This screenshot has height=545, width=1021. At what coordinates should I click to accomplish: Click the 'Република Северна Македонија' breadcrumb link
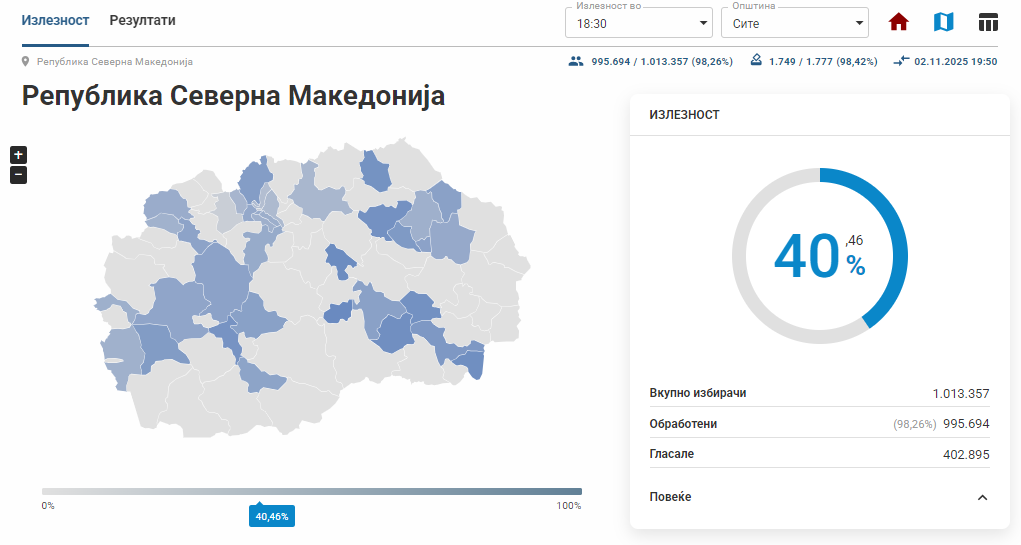tap(115, 62)
